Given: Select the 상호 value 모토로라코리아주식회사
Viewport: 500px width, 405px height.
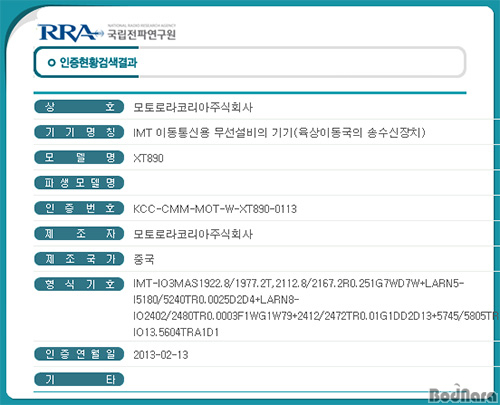Looking at the screenshot, I should tap(193, 107).
